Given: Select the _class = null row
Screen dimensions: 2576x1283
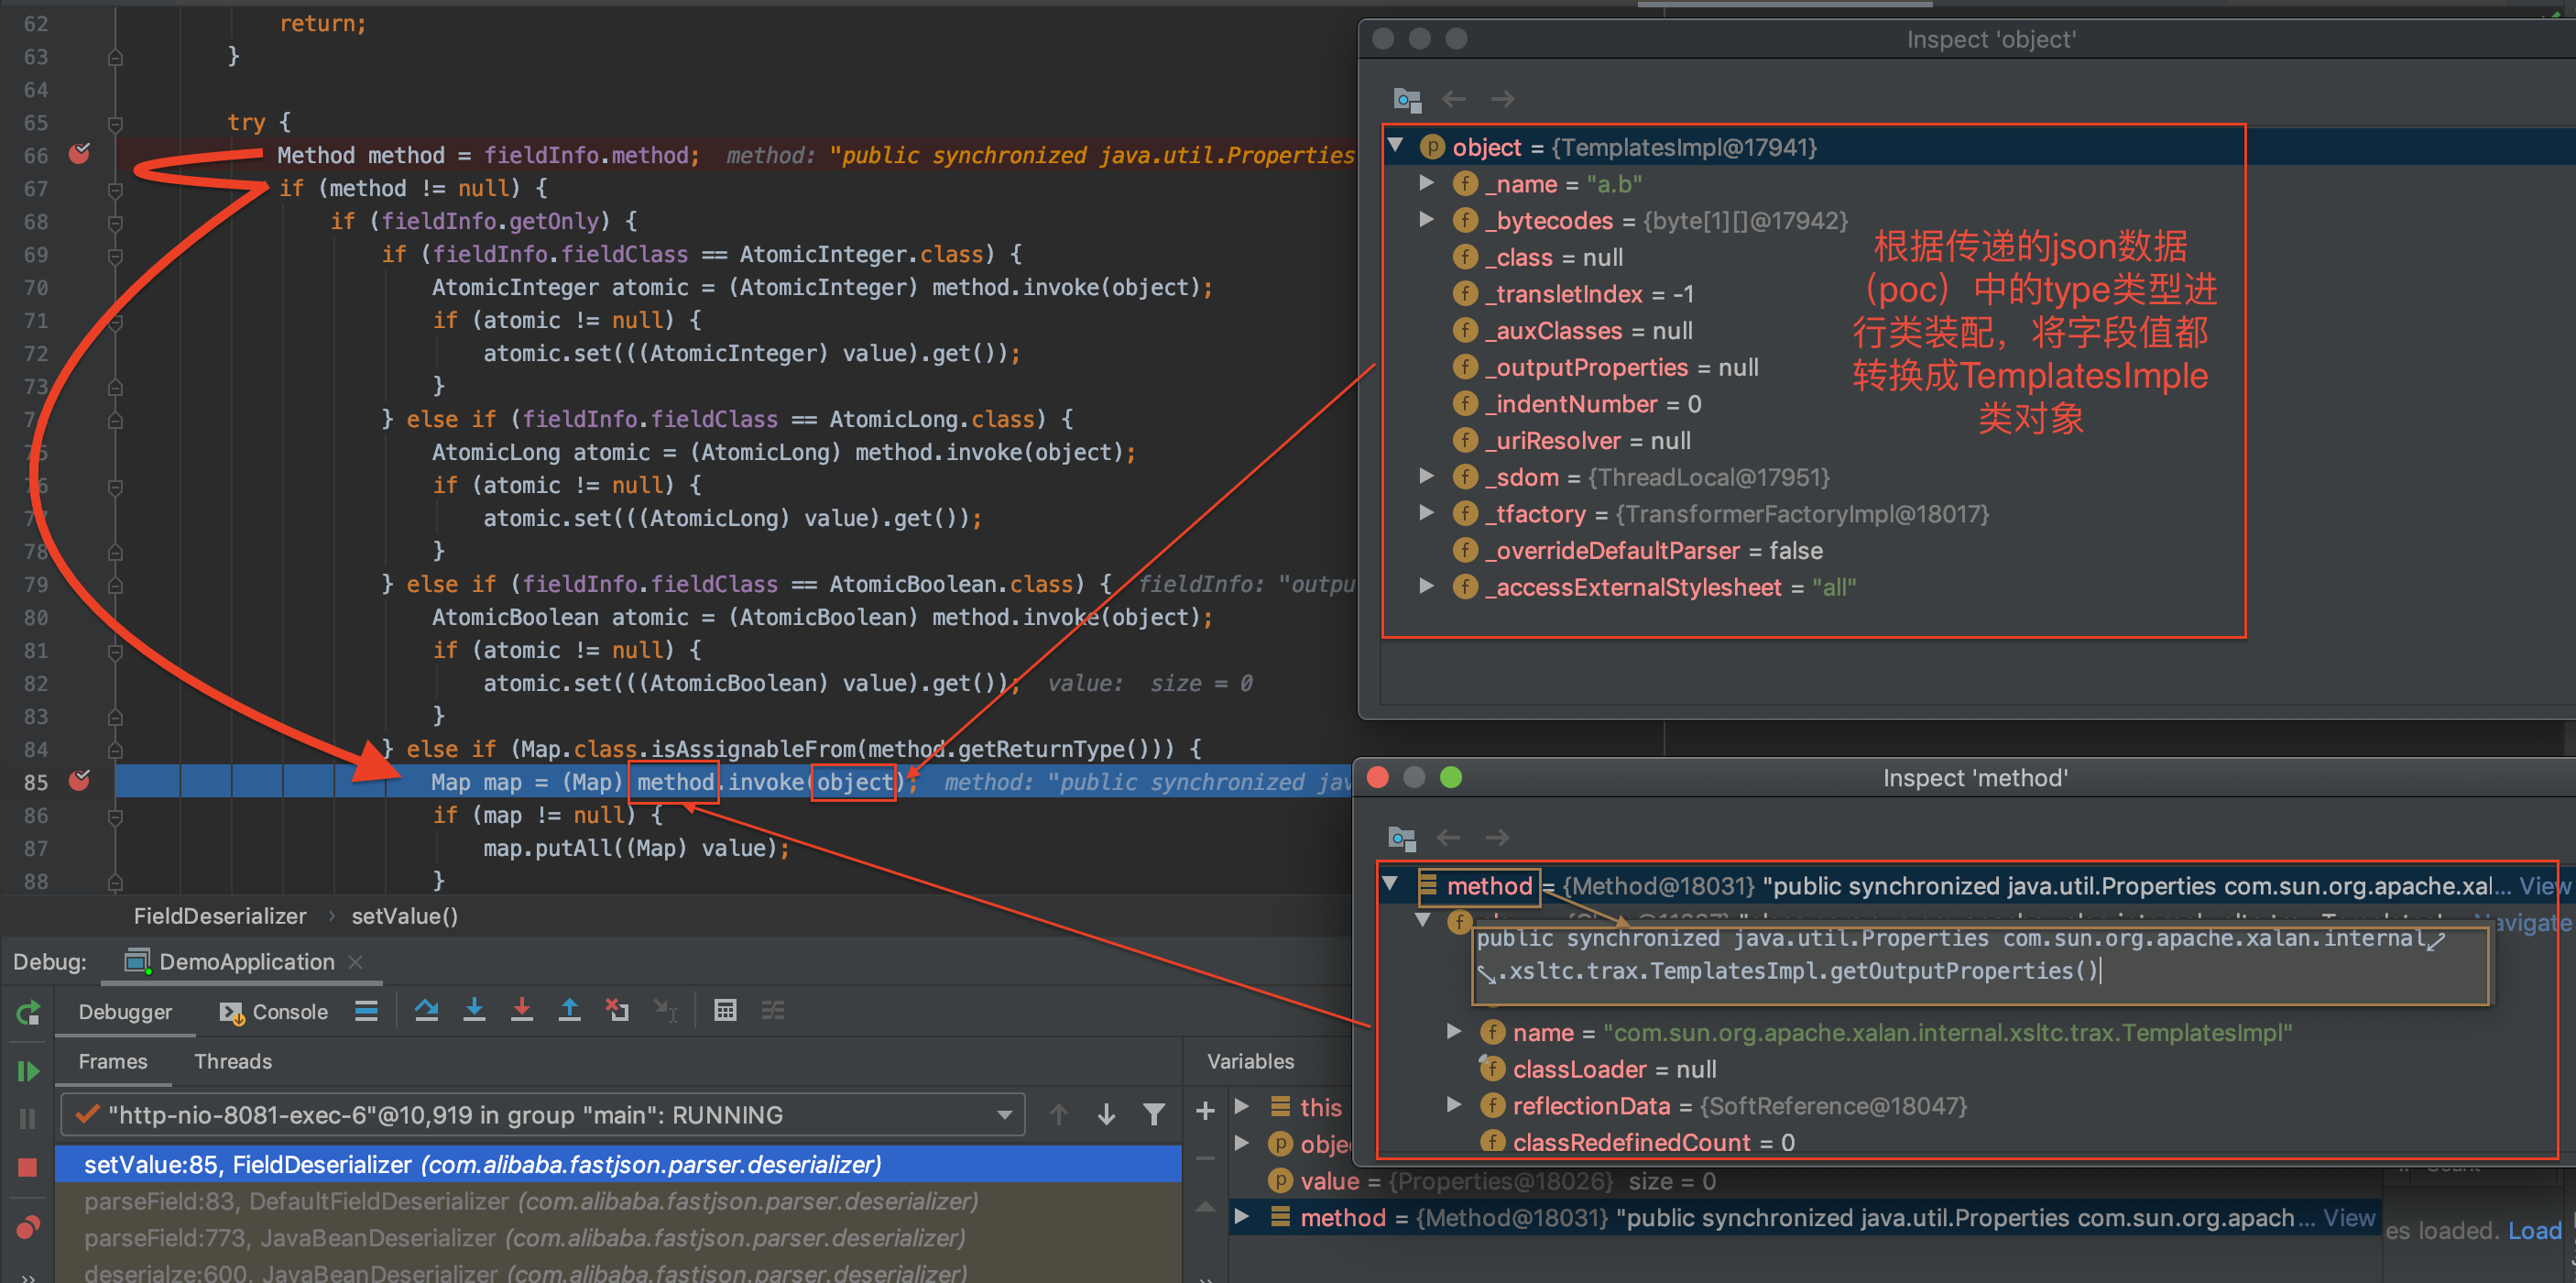Looking at the screenshot, I should [x=1538, y=257].
